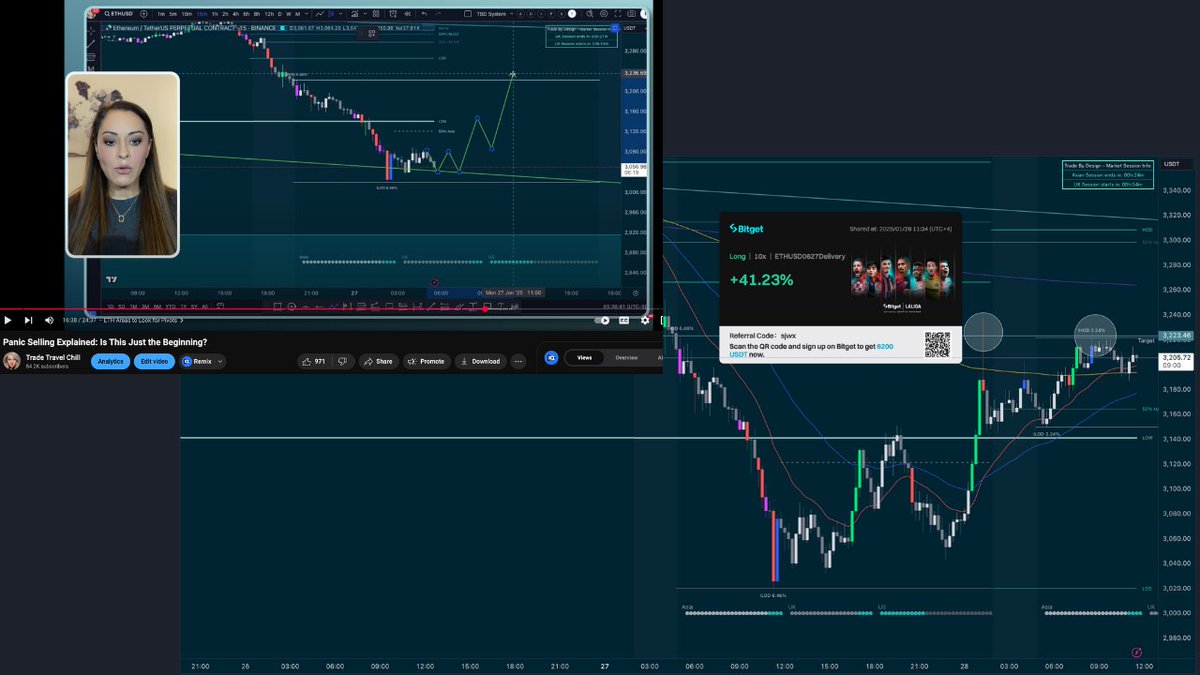The width and height of the screenshot is (1200, 675).
Task: Click the USDT currency label on price scale
Action: pos(1172,164)
